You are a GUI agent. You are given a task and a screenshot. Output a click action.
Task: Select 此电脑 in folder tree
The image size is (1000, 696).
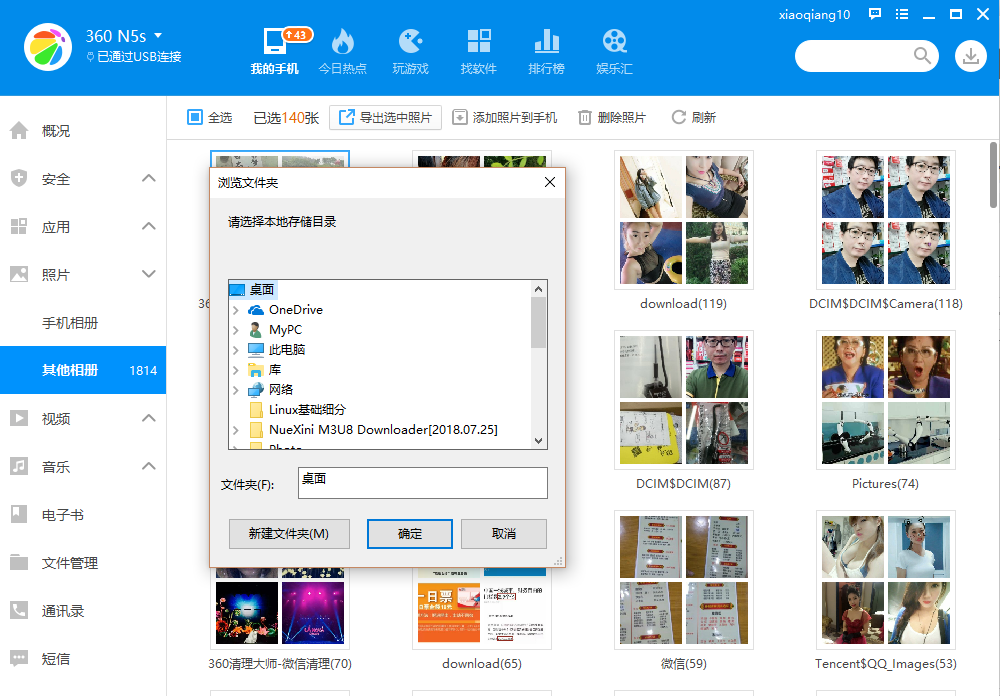click(x=286, y=350)
